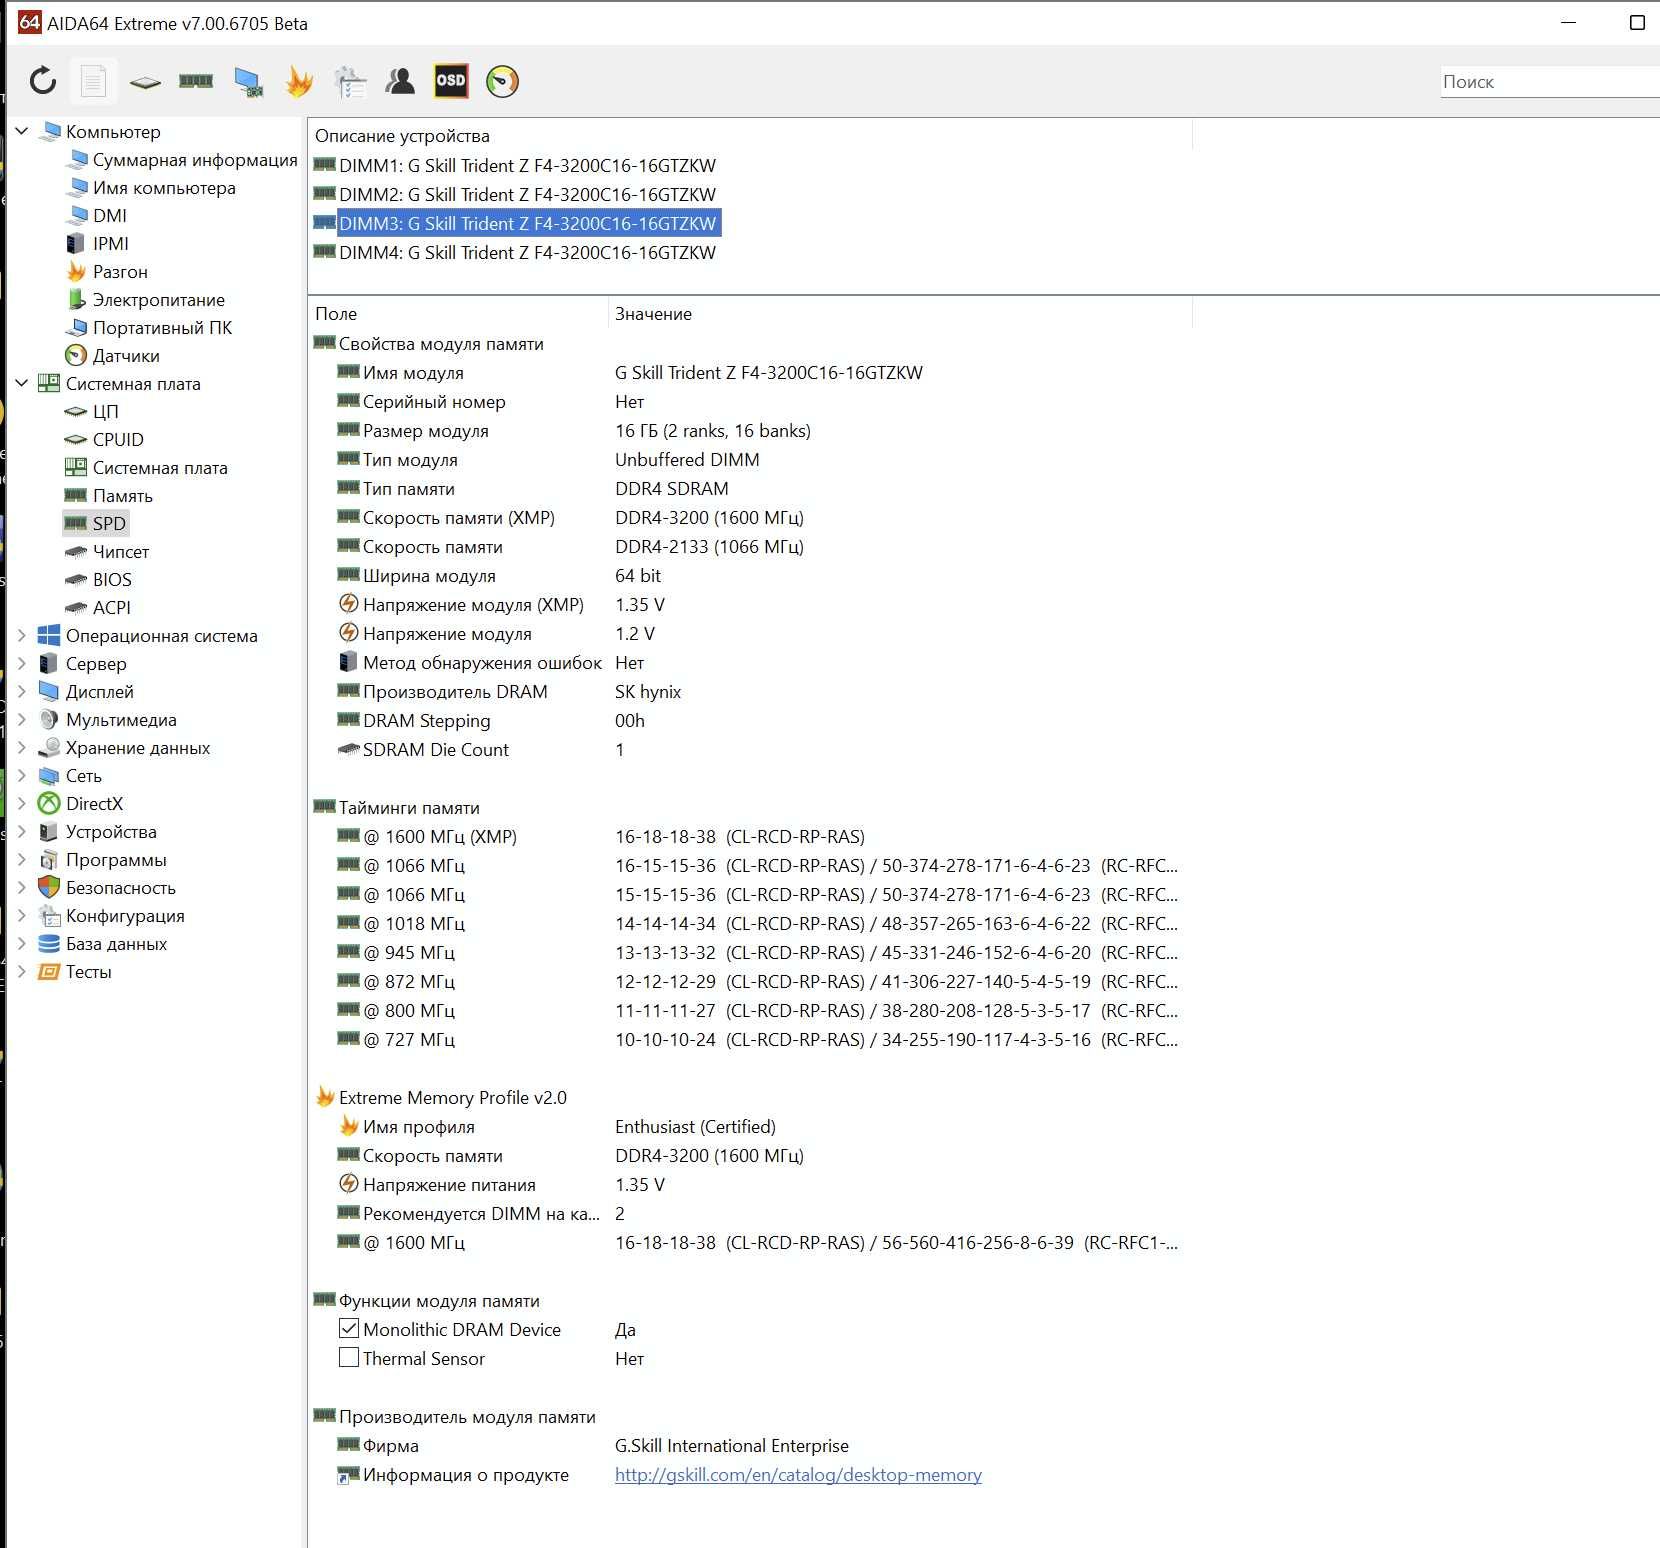Click the network monitor toolbar icon
This screenshot has width=1660, height=1548.
248,82
